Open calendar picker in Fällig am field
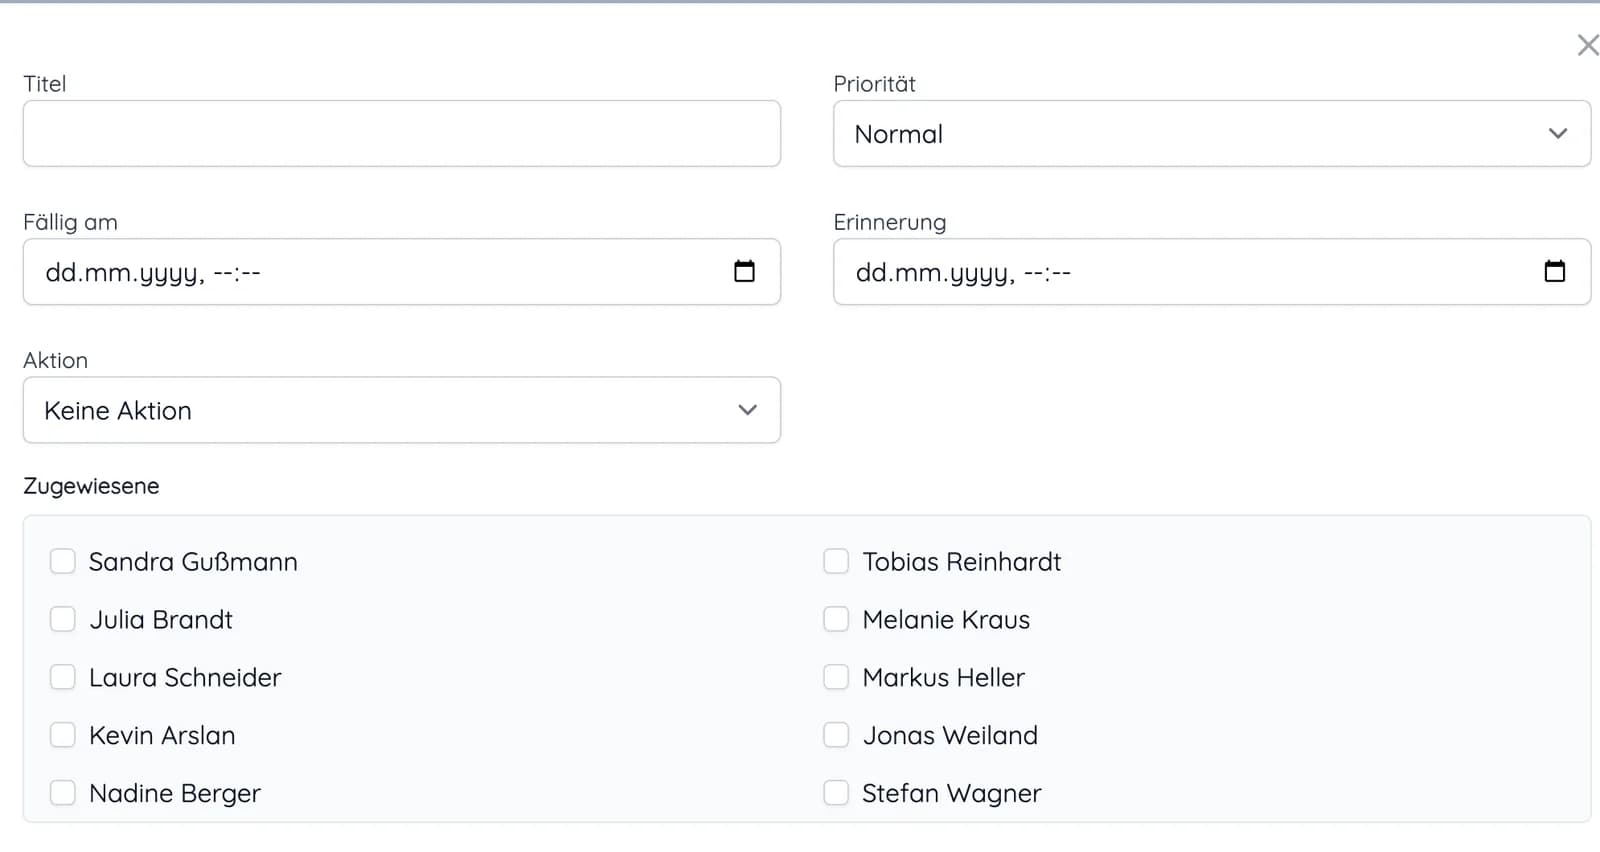The width and height of the screenshot is (1600, 852). tap(744, 271)
